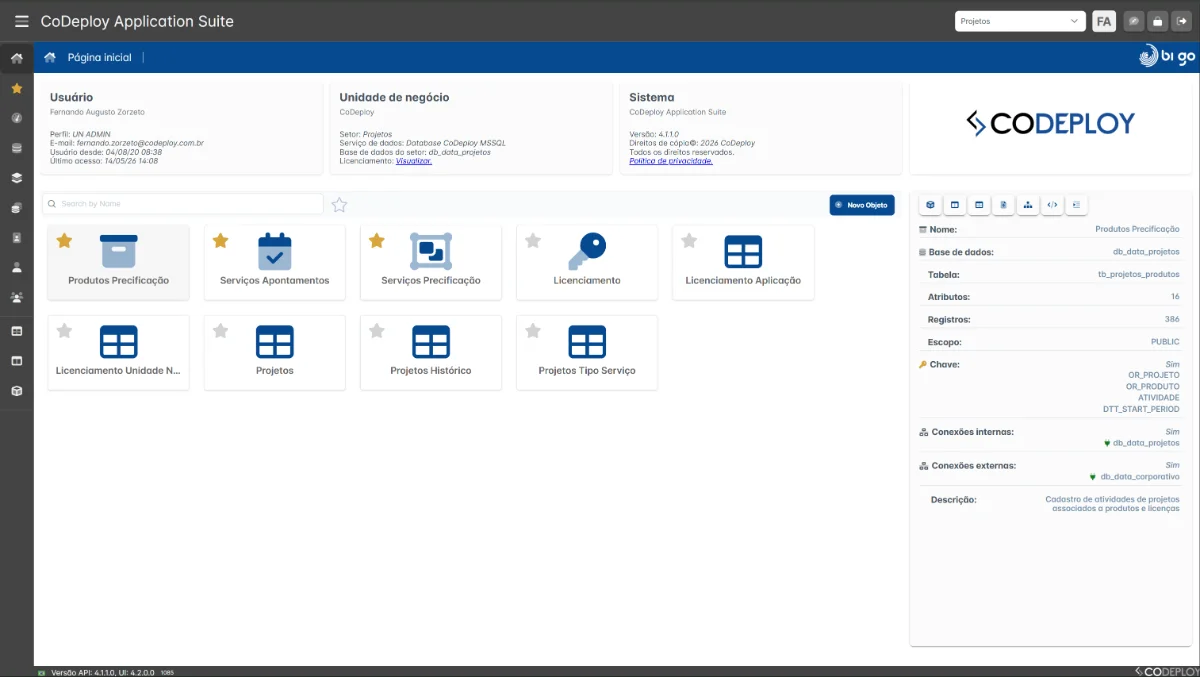Click the key field OR_PROJETO

coord(1154,375)
